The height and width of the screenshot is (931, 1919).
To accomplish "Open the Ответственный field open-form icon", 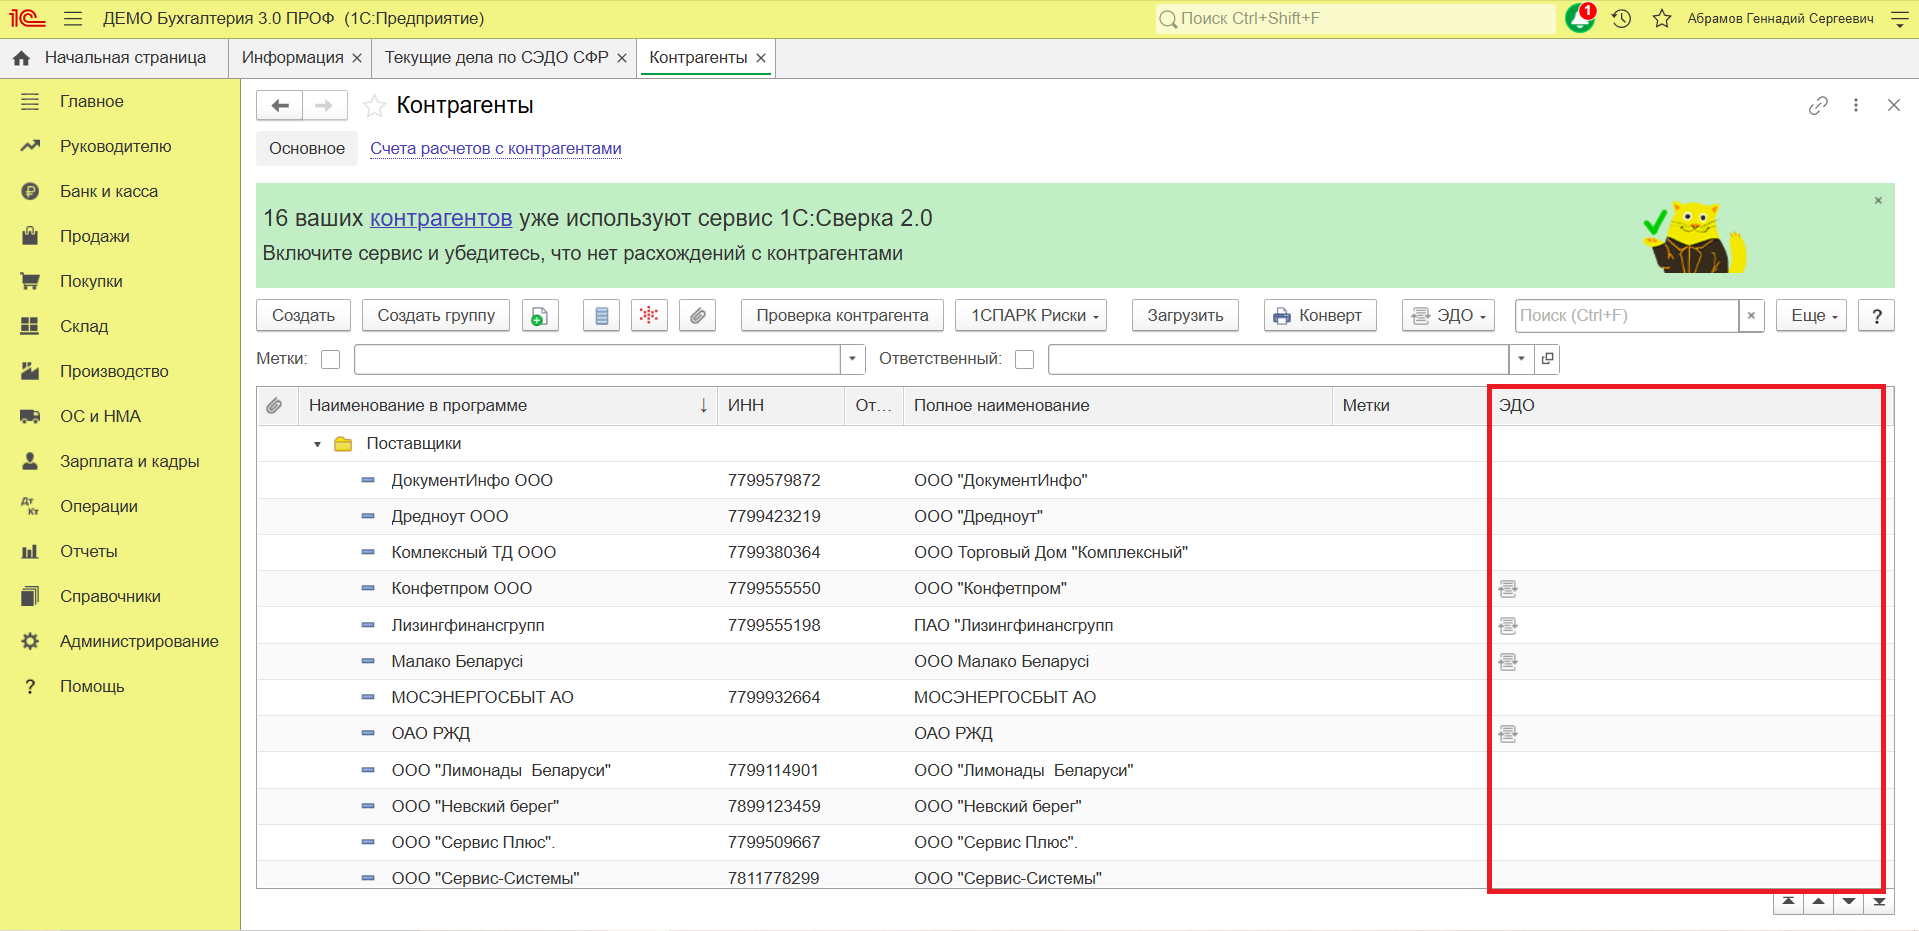I will pyautogui.click(x=1547, y=359).
